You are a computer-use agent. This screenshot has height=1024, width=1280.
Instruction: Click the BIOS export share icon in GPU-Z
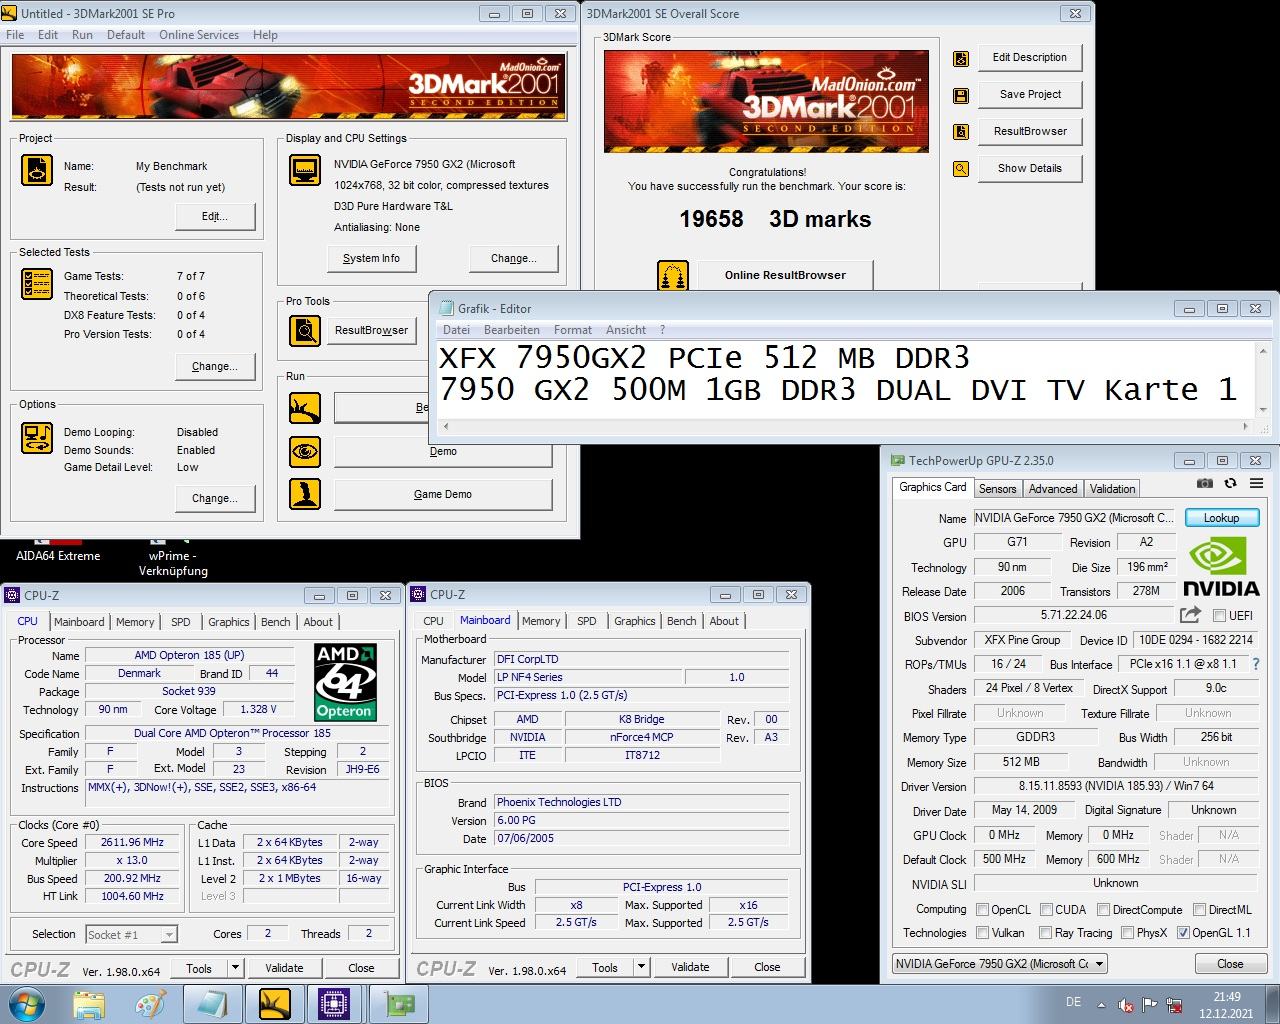pos(1190,615)
